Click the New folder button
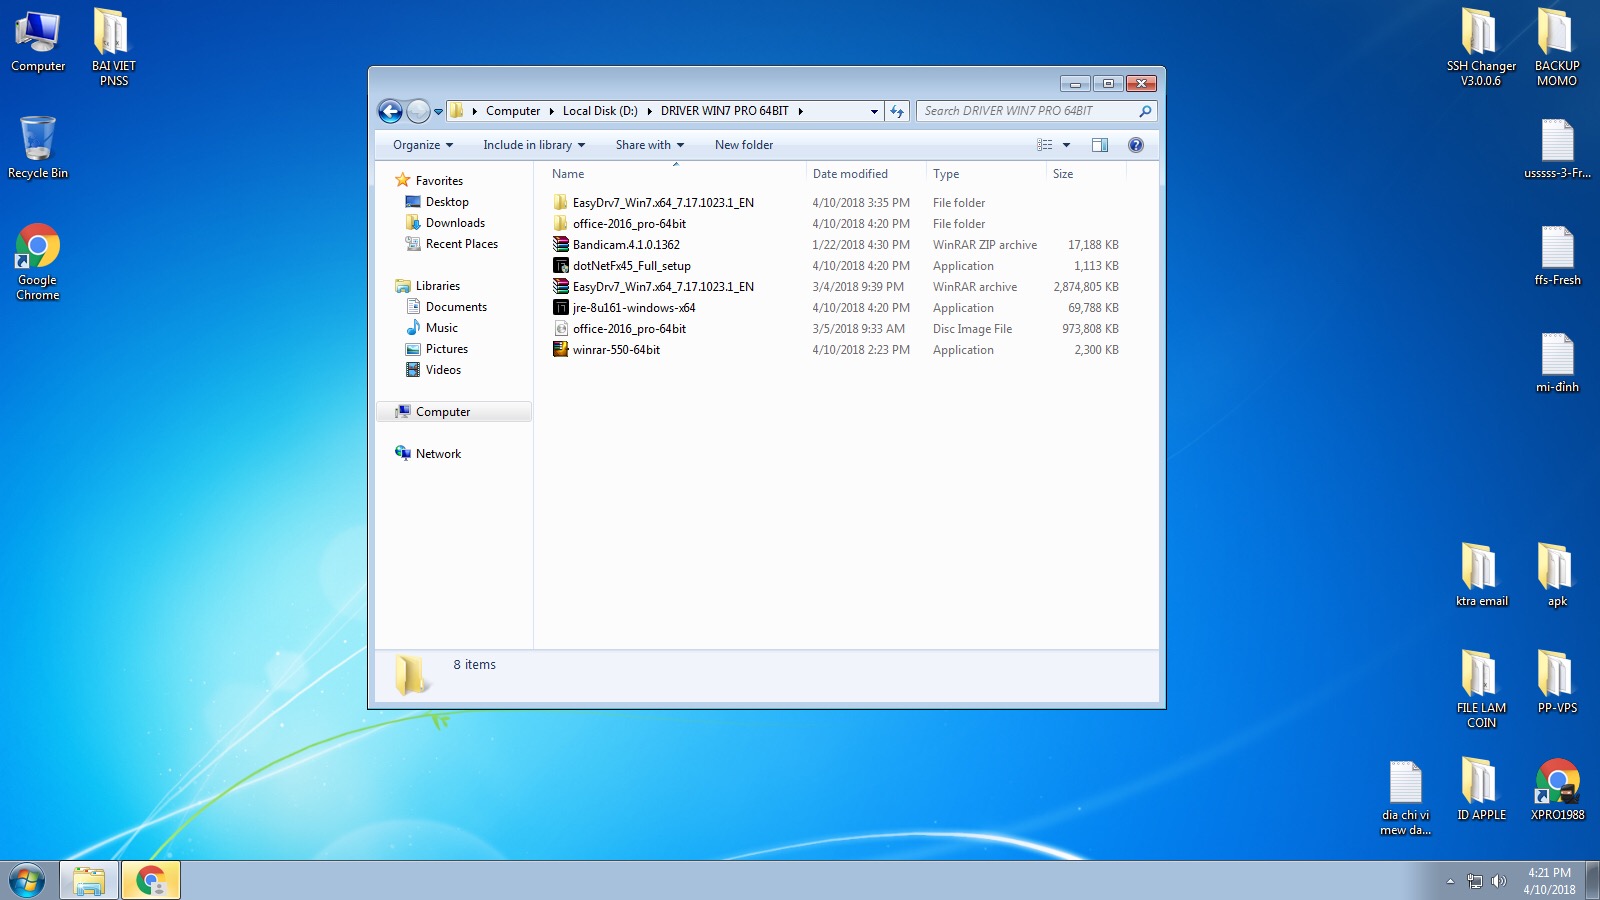The height and width of the screenshot is (900, 1600). tap(743, 145)
